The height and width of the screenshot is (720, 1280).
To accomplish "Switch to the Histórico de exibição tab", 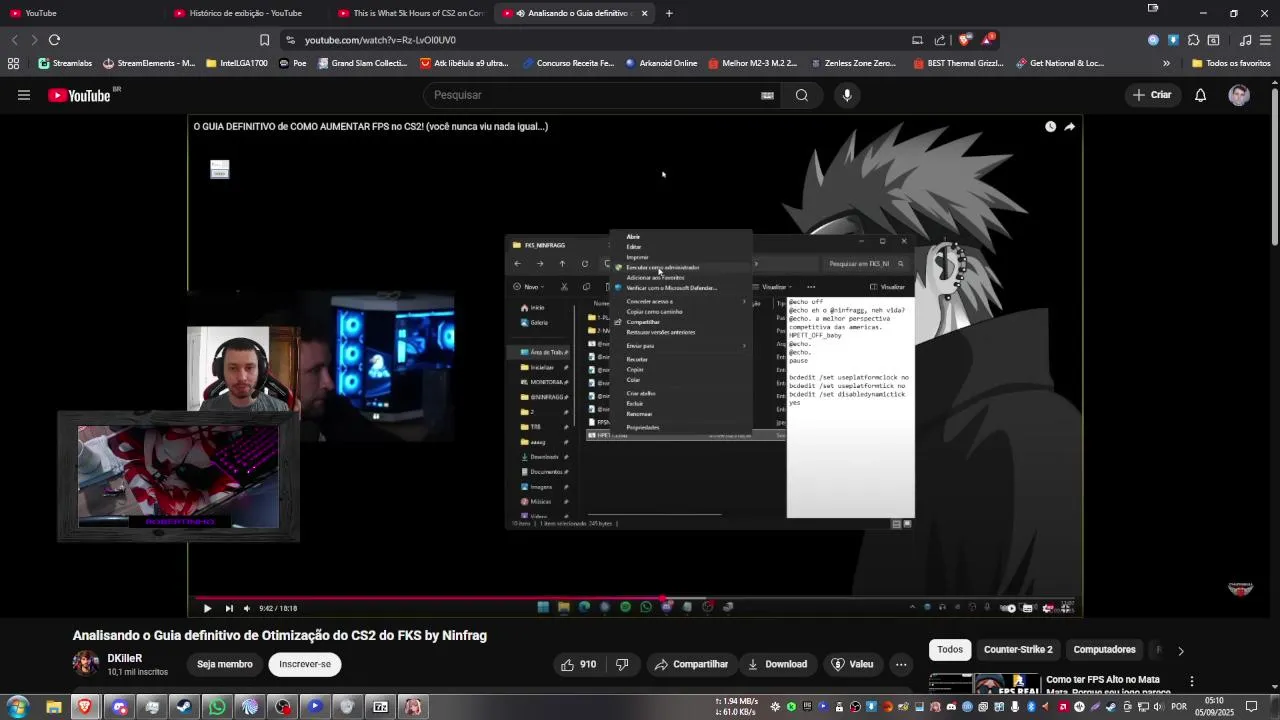I will [245, 13].
